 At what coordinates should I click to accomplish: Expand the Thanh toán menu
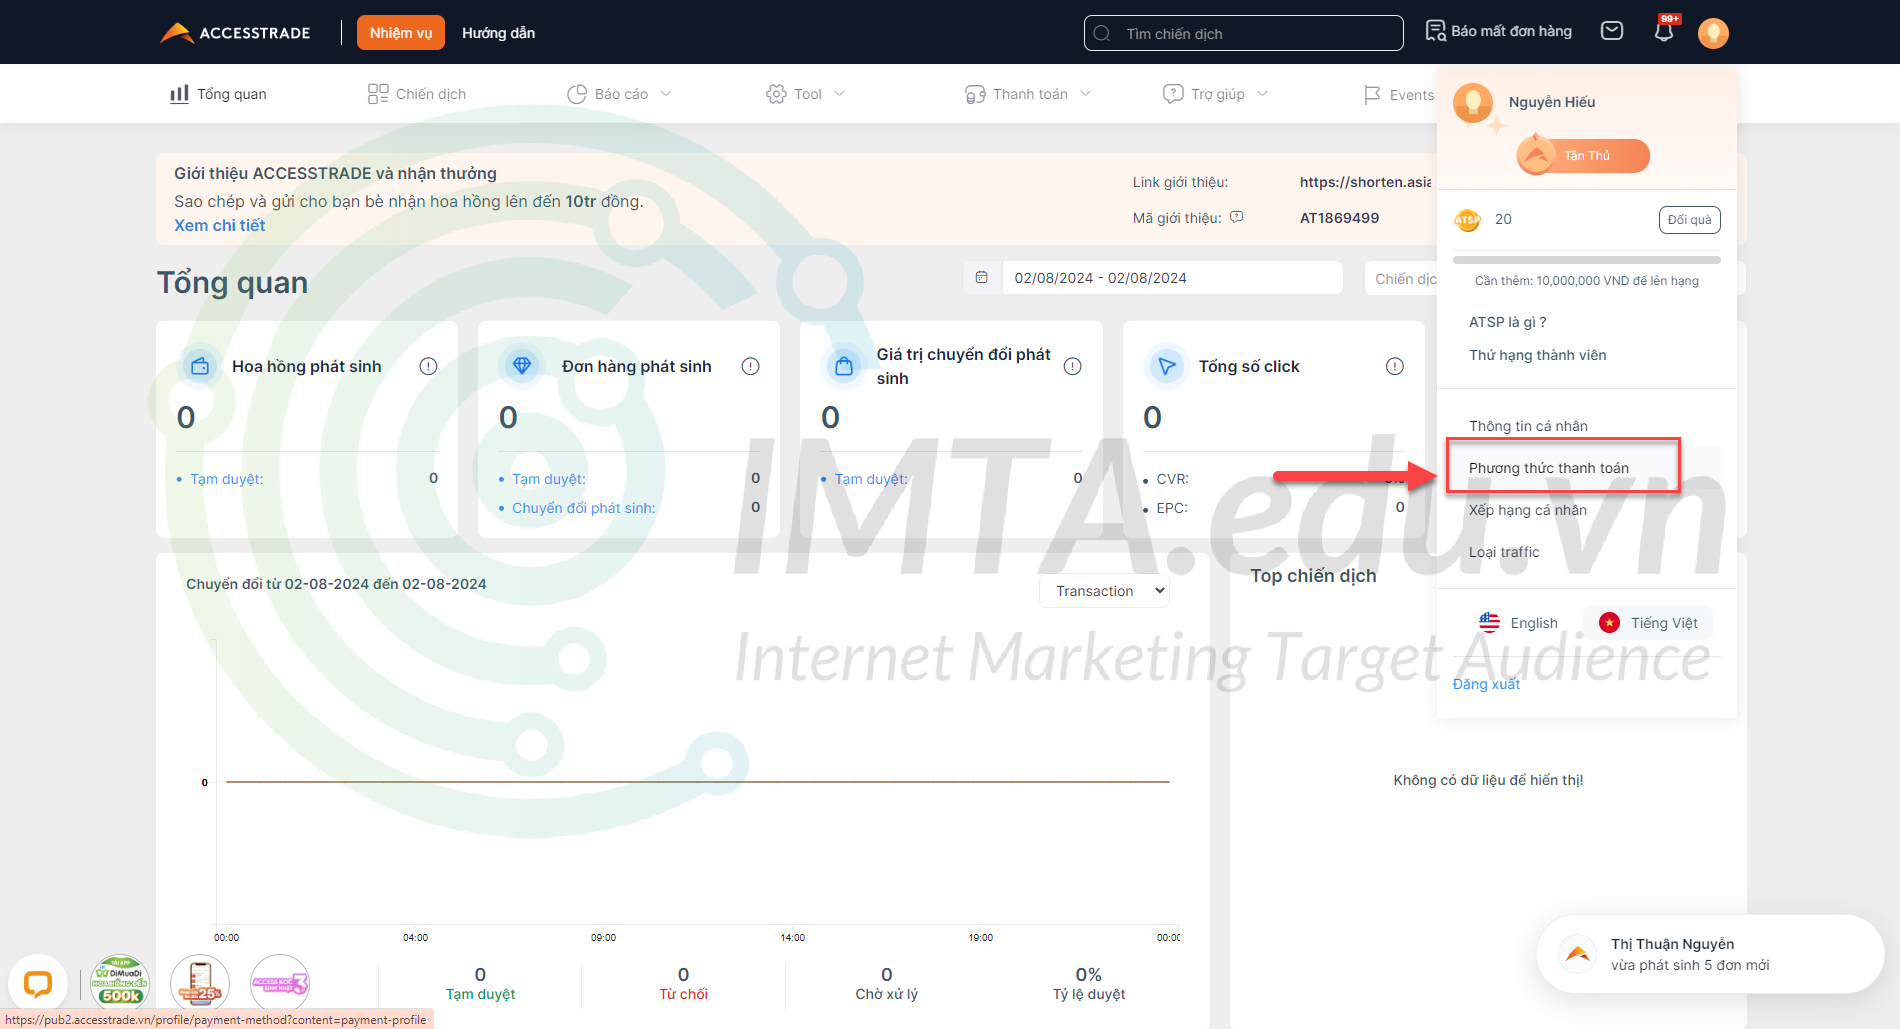click(1027, 94)
